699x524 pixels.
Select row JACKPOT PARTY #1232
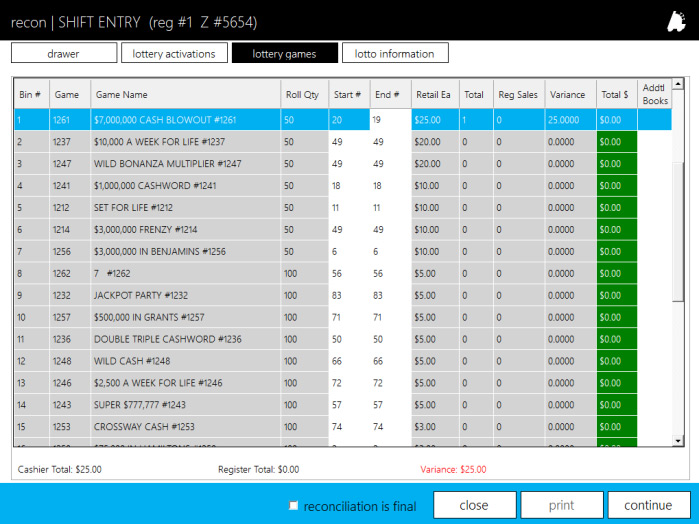tap(342, 295)
